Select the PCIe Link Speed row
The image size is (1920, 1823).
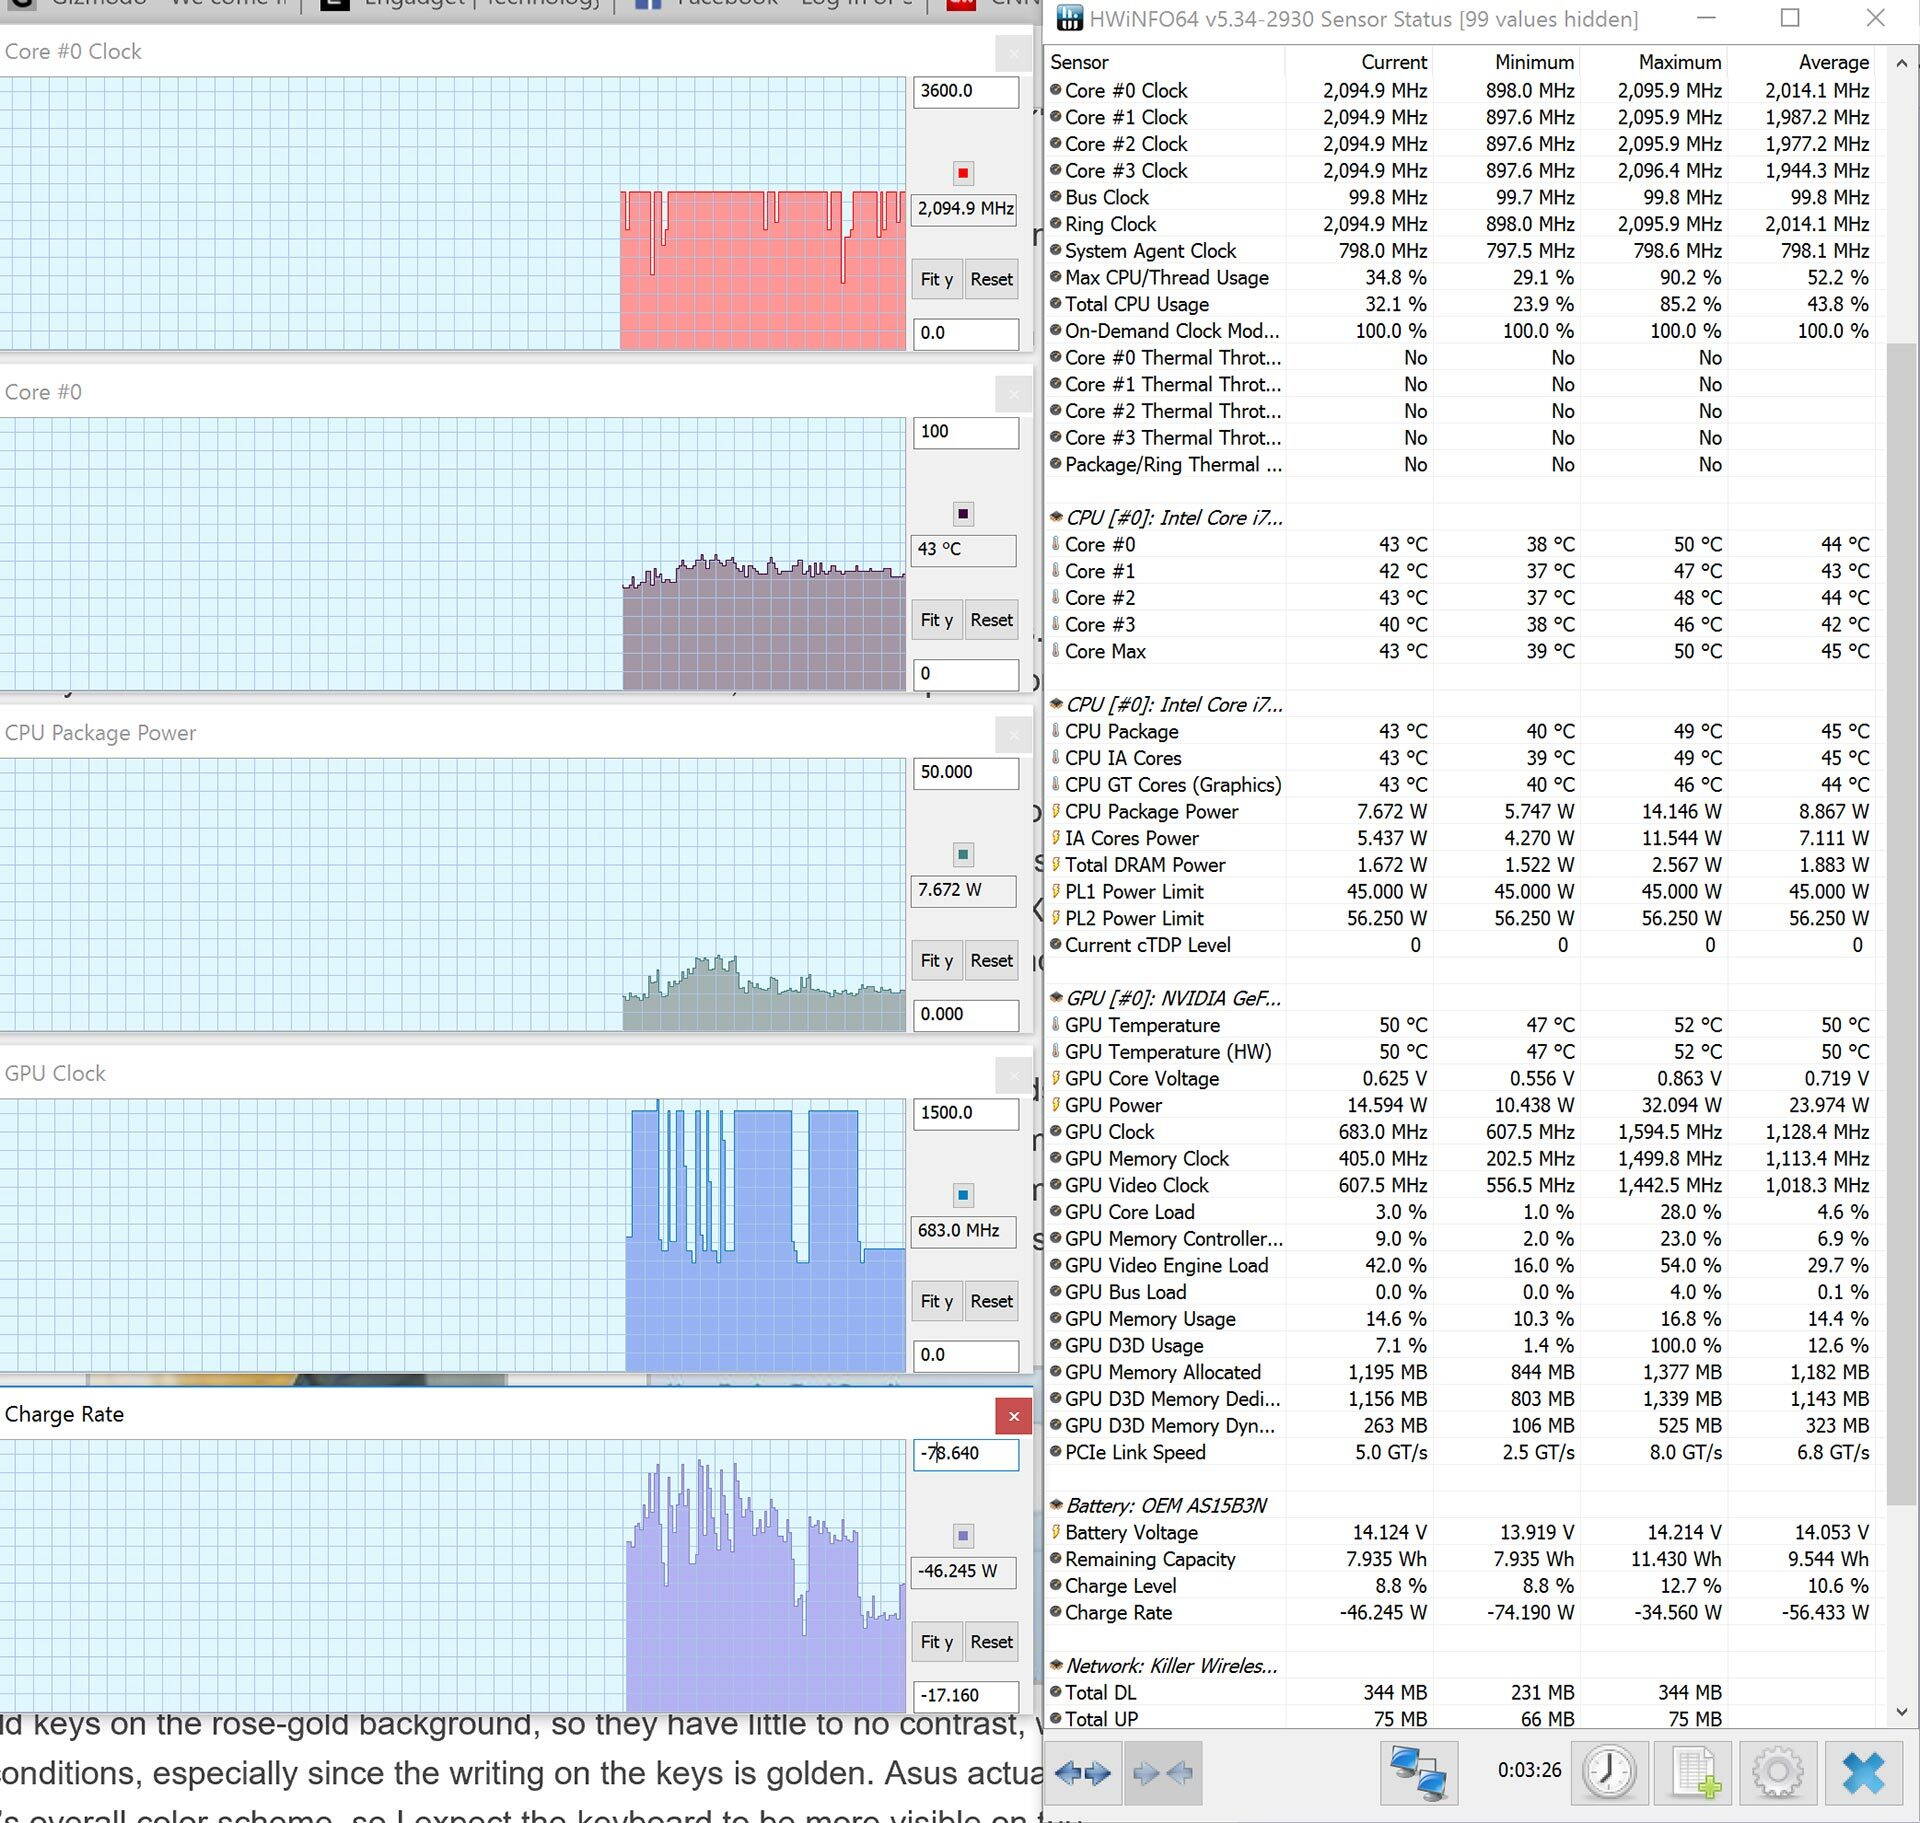[x=1460, y=1453]
